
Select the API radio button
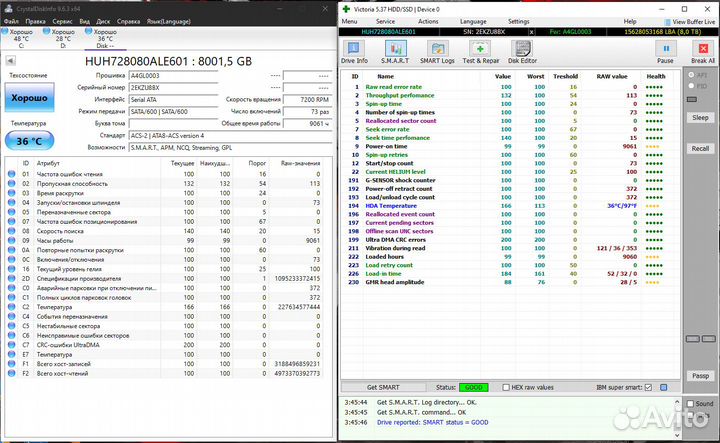691,74
